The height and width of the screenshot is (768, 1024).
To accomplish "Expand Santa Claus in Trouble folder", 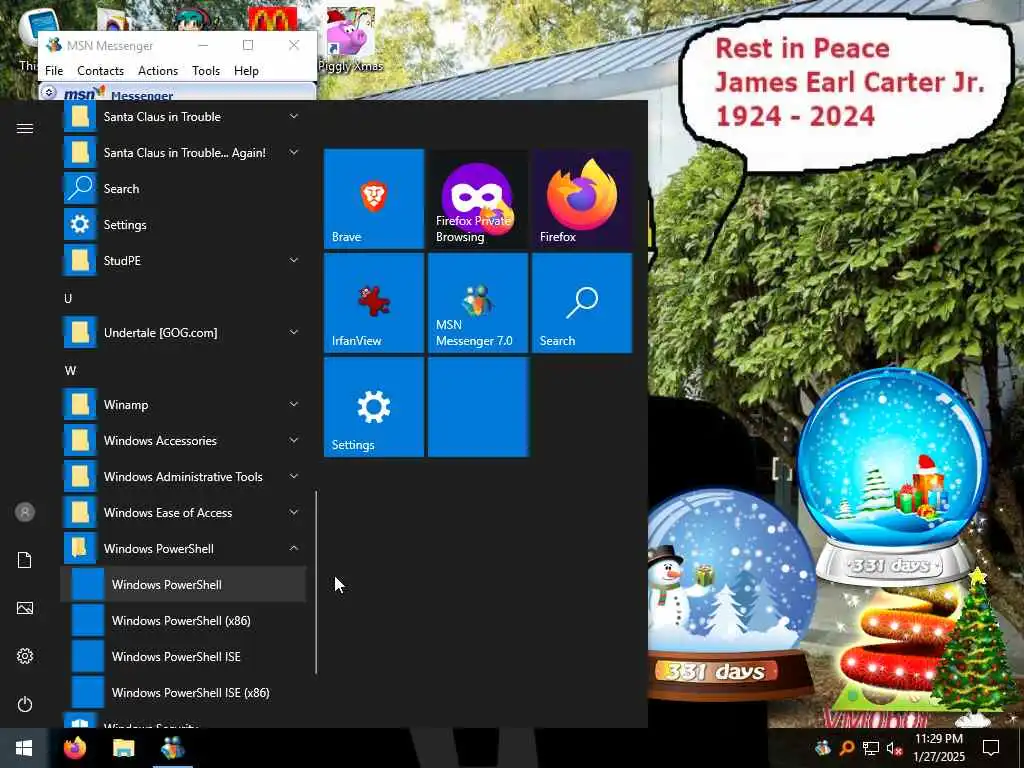I will pos(184,117).
